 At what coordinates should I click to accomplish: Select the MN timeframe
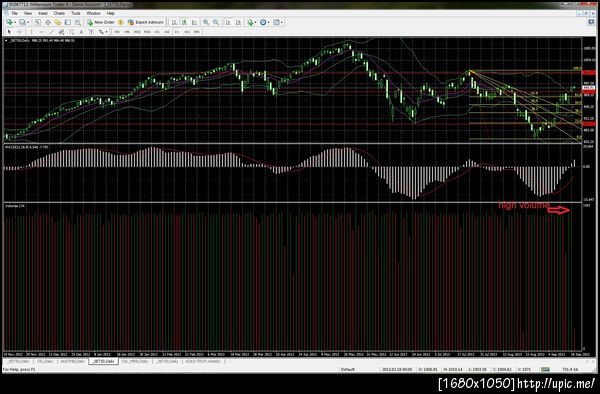click(197, 32)
